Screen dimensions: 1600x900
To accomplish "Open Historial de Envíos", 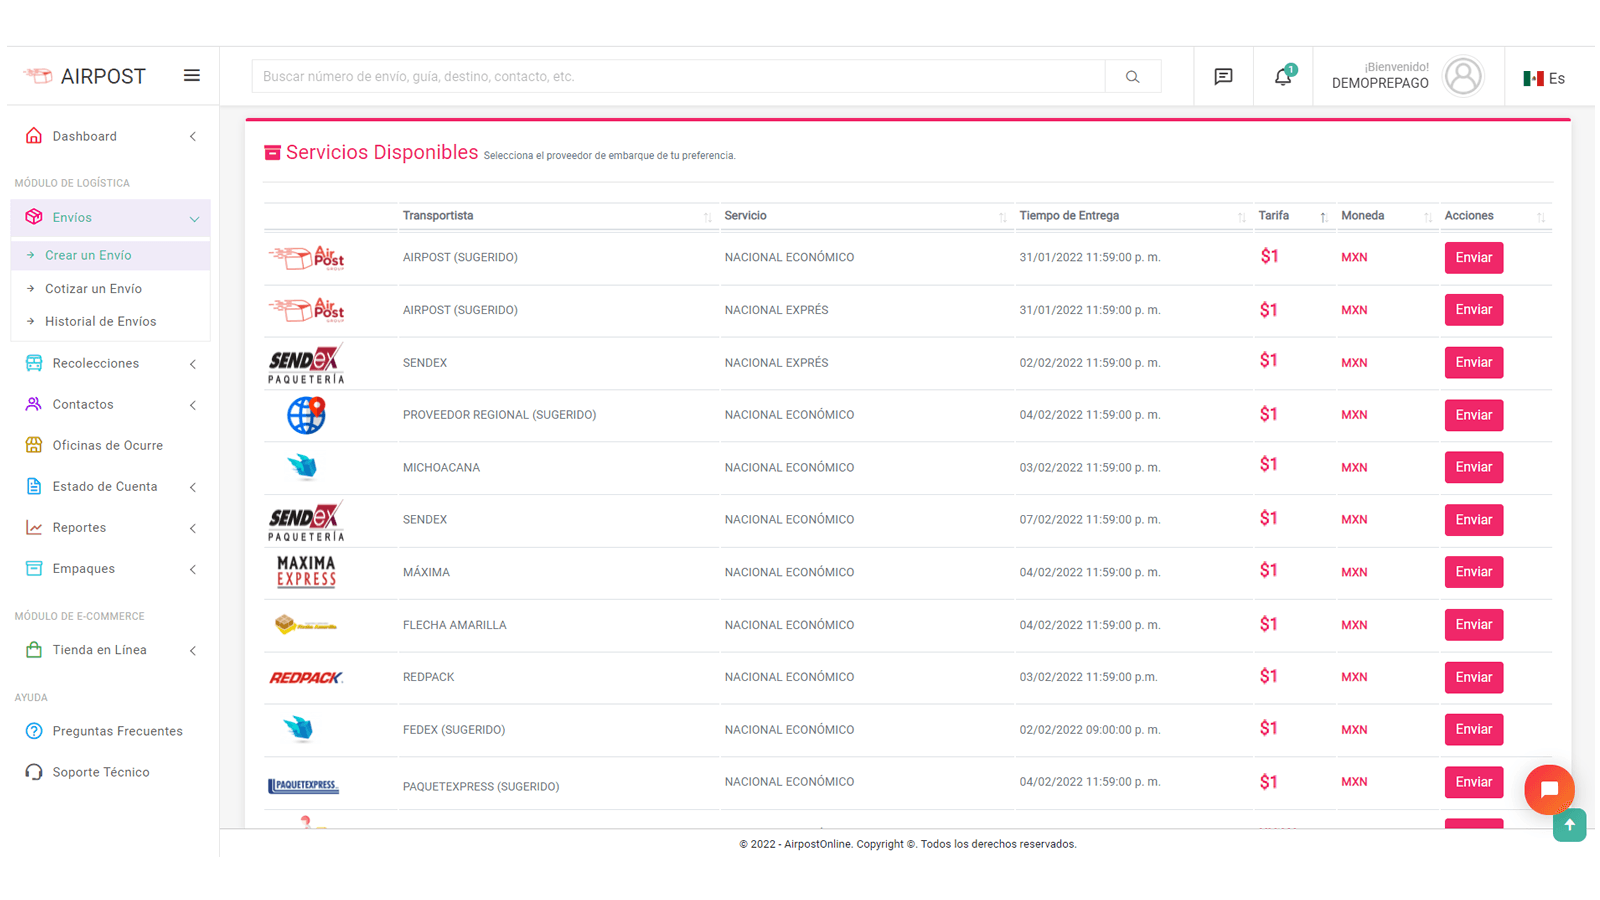I will pyautogui.click(x=102, y=321).
